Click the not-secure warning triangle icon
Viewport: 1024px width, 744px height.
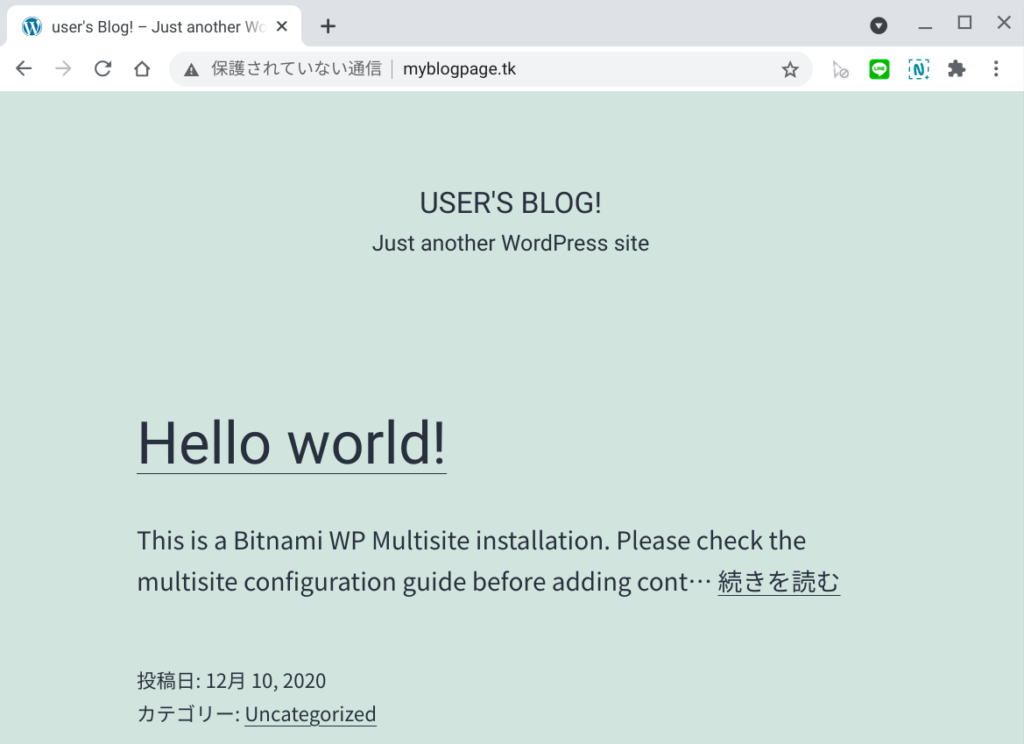coord(191,69)
